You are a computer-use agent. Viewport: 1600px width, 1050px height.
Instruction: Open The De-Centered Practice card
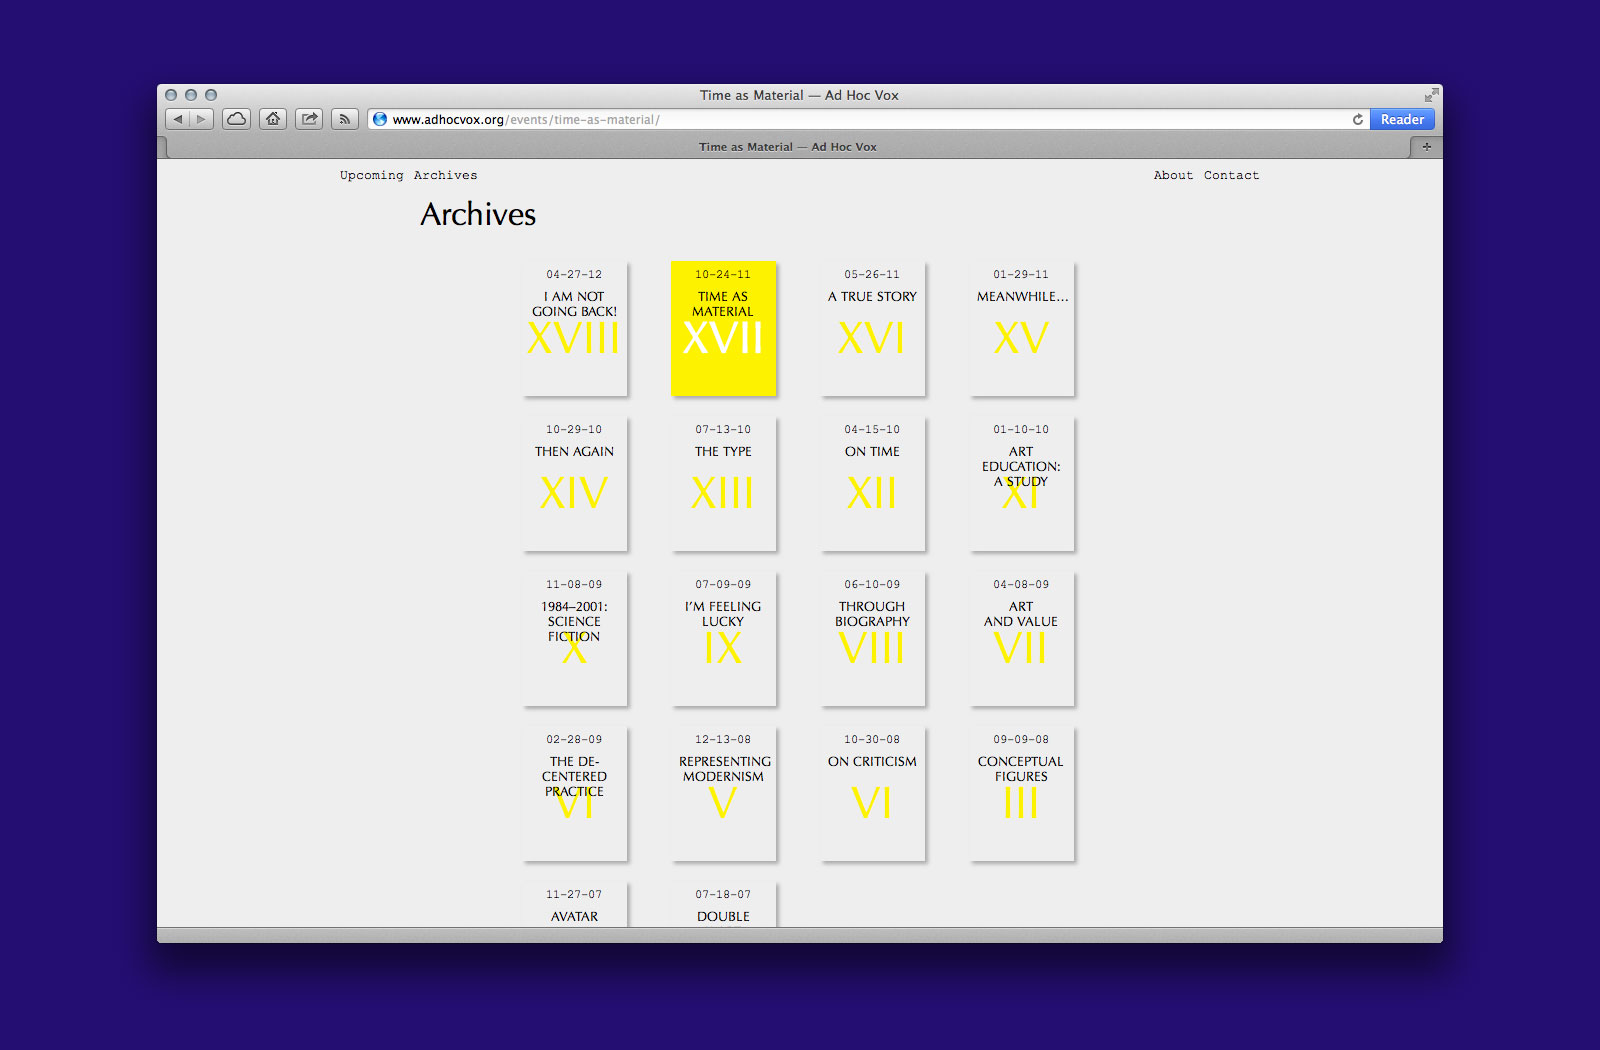(574, 794)
